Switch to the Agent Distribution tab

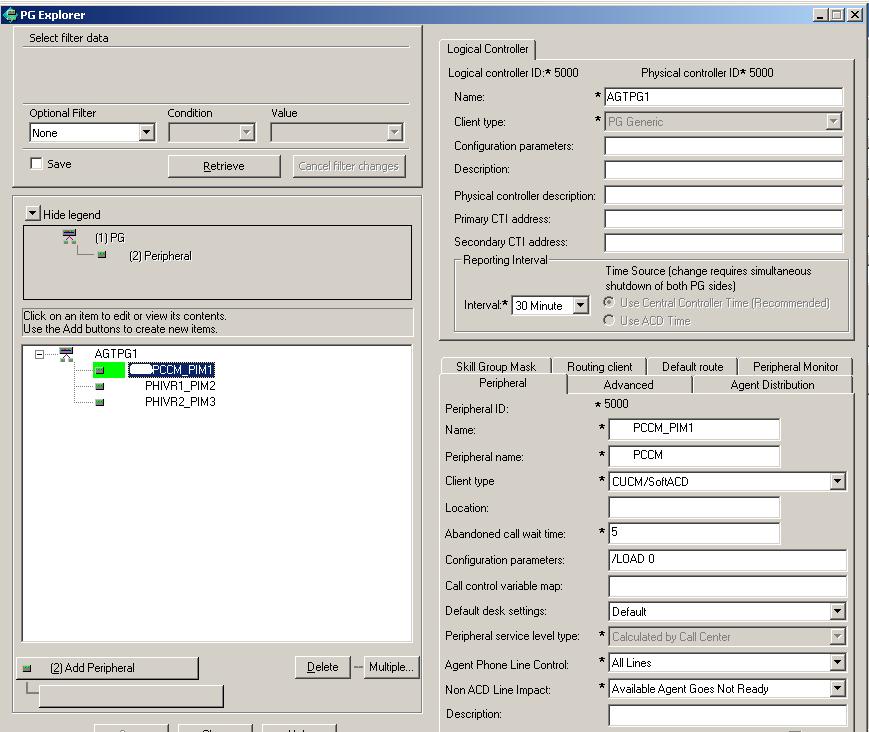(x=772, y=385)
